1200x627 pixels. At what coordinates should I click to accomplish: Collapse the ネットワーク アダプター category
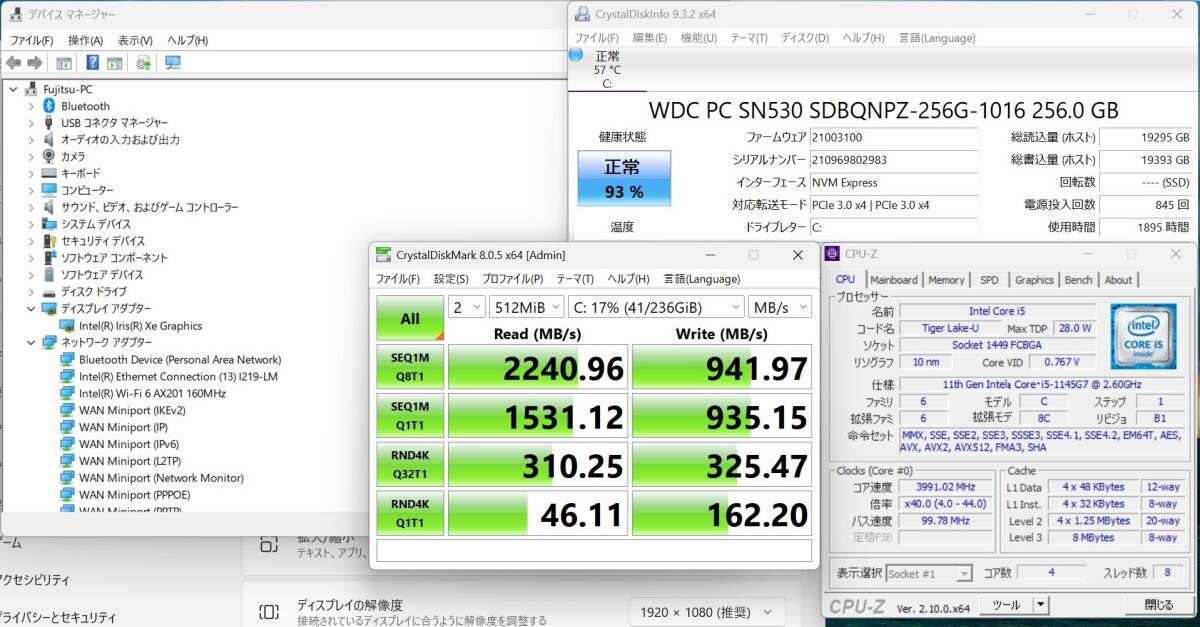[x=31, y=342]
